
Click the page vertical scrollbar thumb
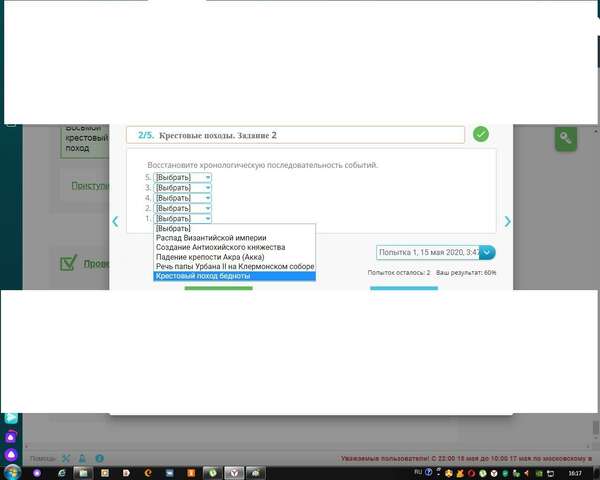tap(596, 428)
